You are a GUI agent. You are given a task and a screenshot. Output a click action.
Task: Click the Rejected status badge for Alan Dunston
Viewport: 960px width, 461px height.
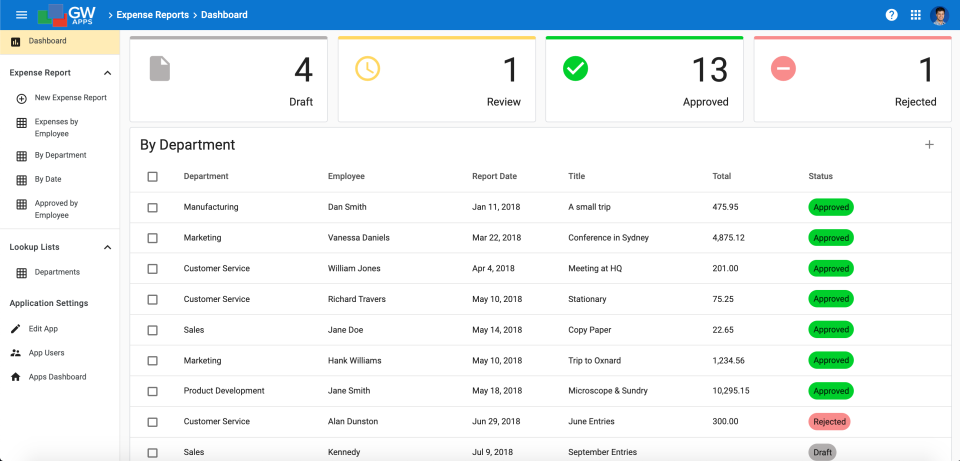(830, 422)
